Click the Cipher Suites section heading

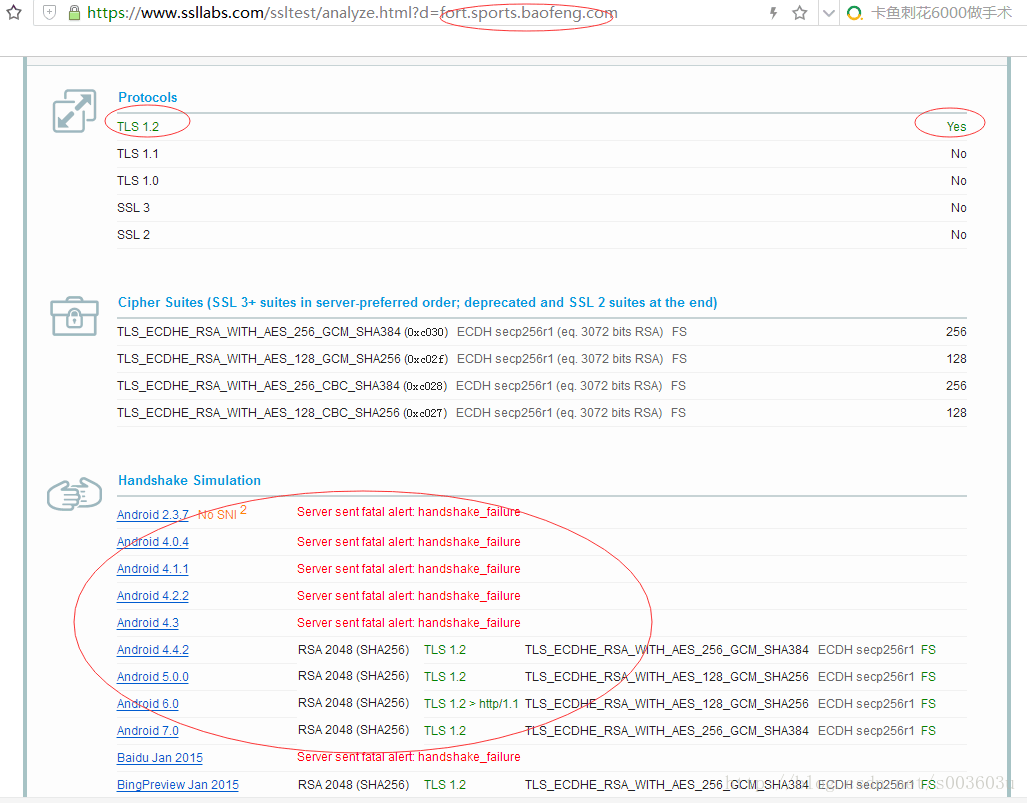point(417,303)
